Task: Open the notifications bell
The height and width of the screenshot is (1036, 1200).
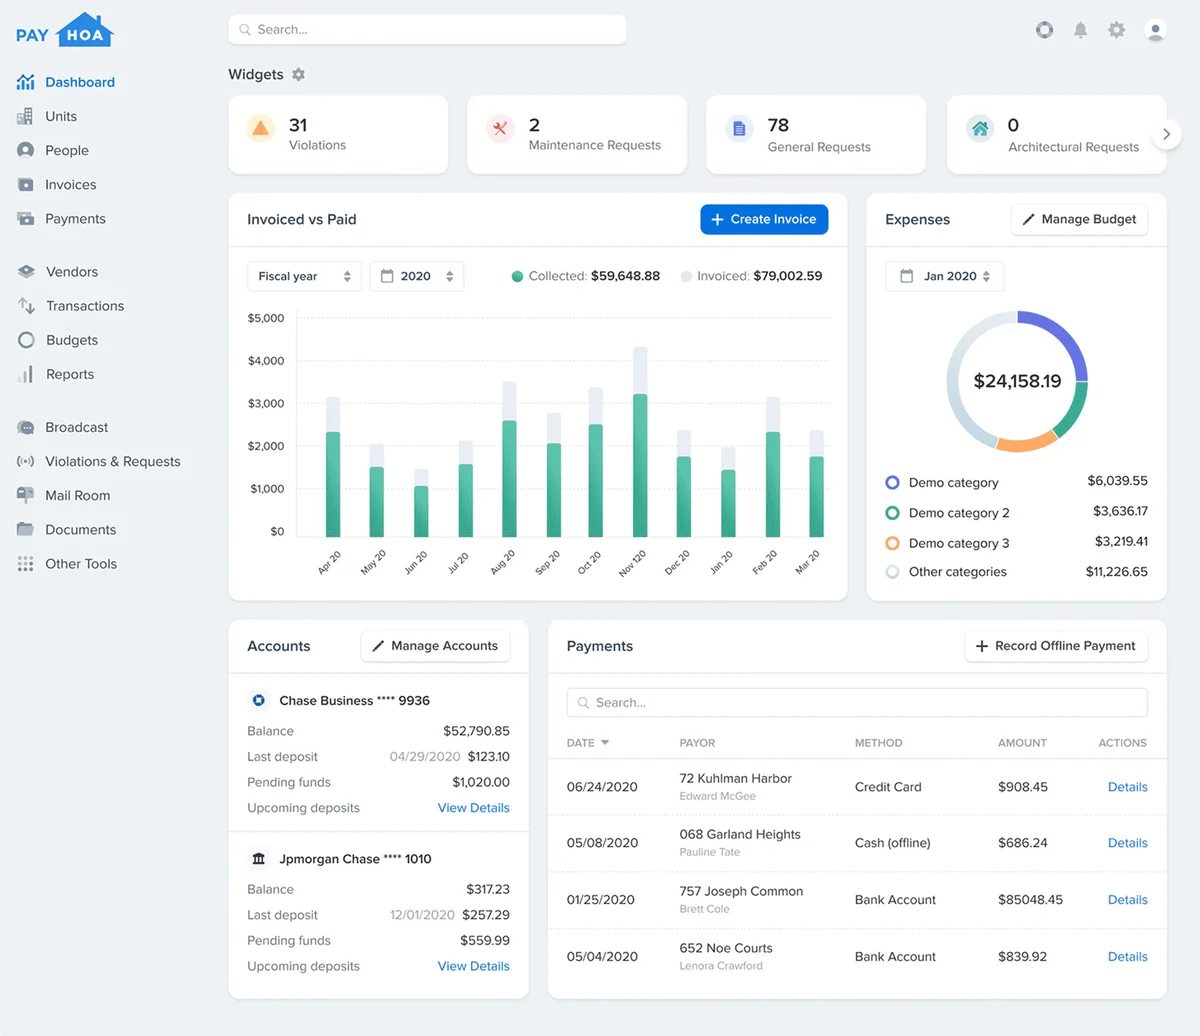Action: (x=1081, y=30)
